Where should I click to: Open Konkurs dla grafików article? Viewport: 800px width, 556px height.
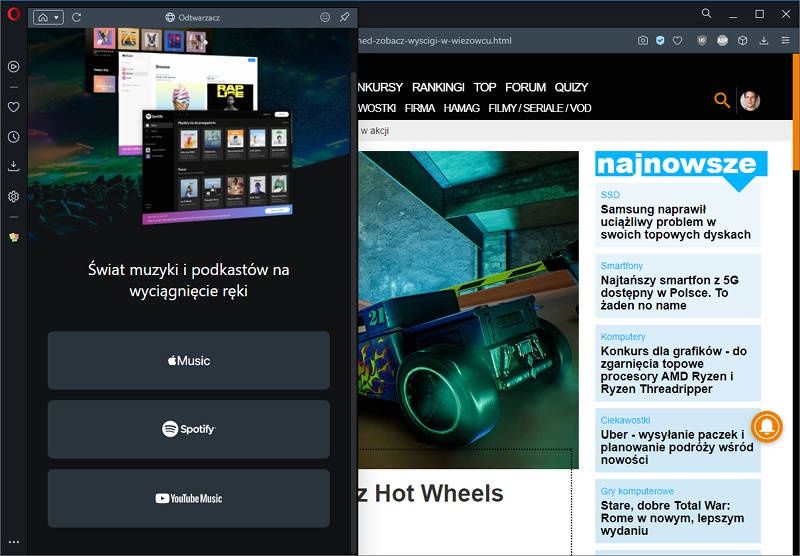[673, 370]
